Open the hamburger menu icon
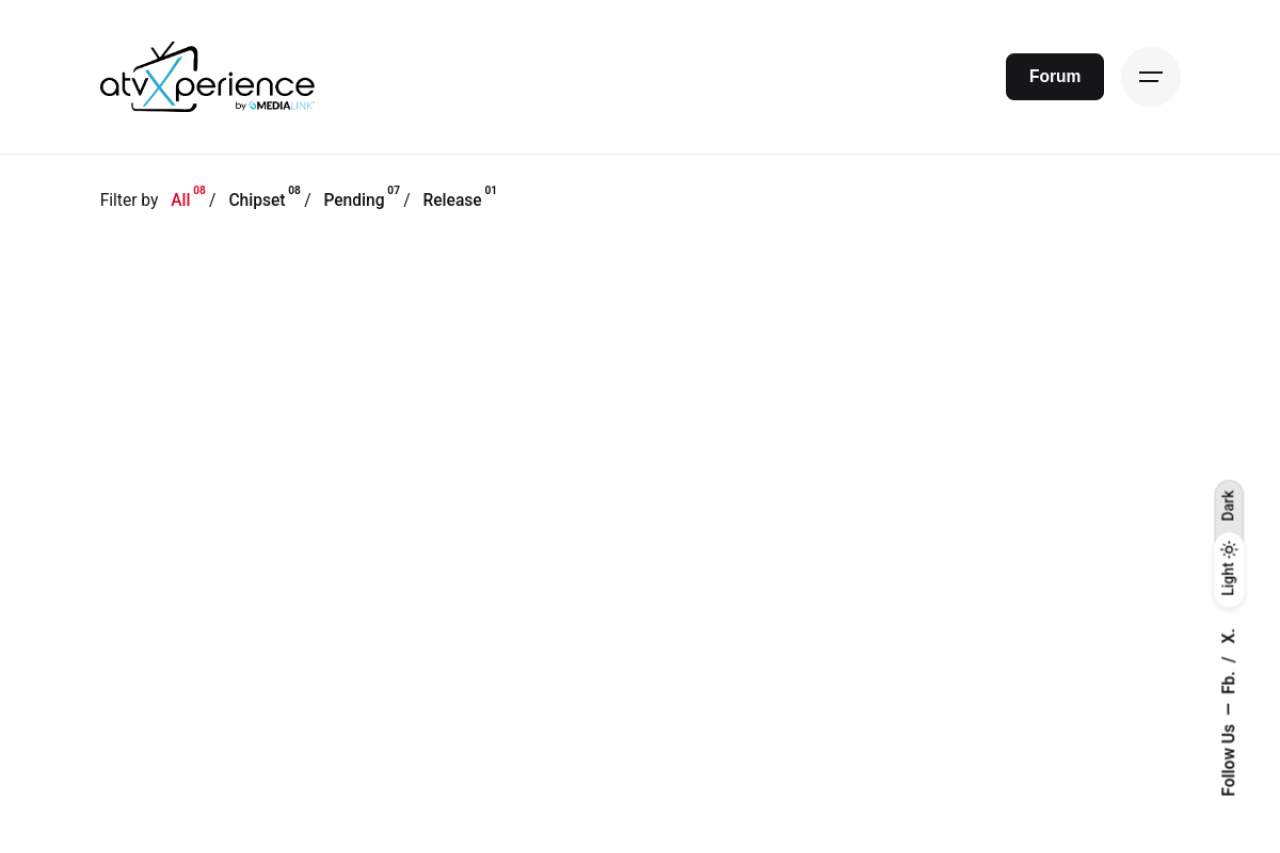 tap(1151, 77)
